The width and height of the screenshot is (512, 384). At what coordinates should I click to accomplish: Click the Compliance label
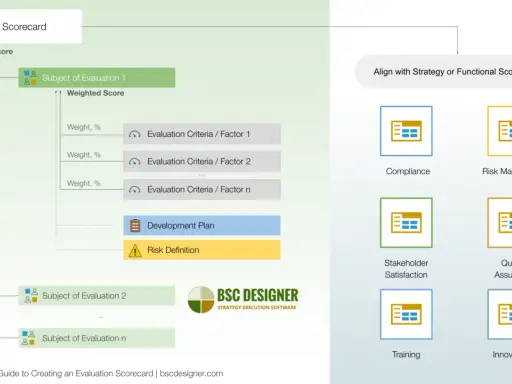pyautogui.click(x=408, y=171)
